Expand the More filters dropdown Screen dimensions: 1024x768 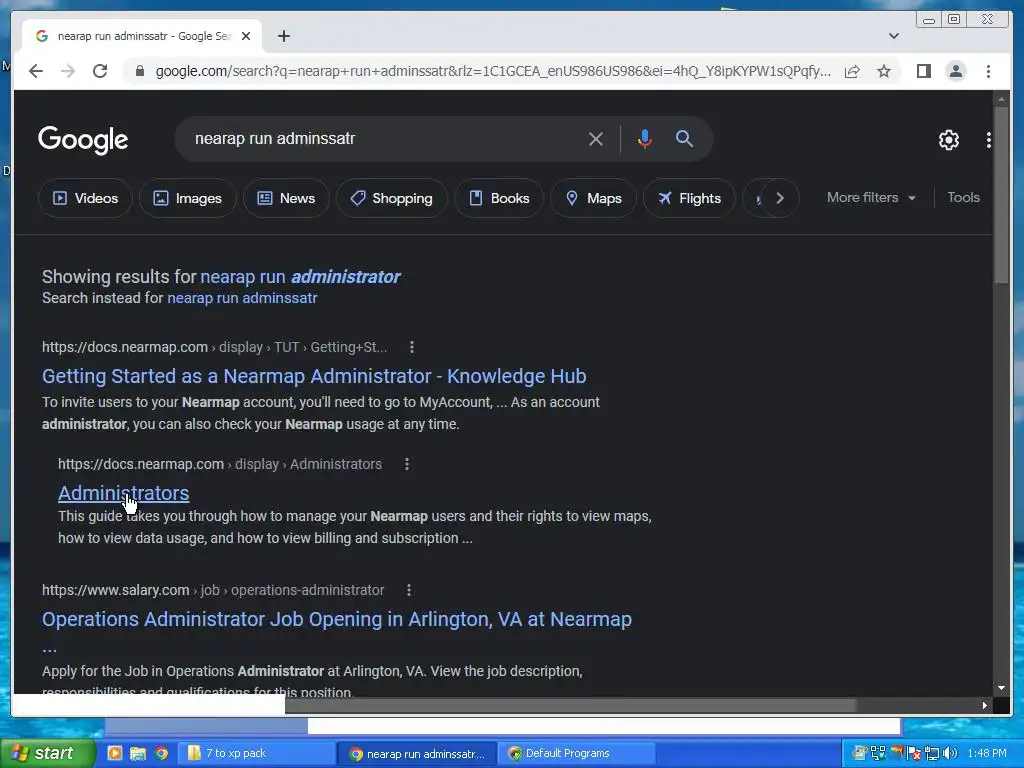click(871, 197)
